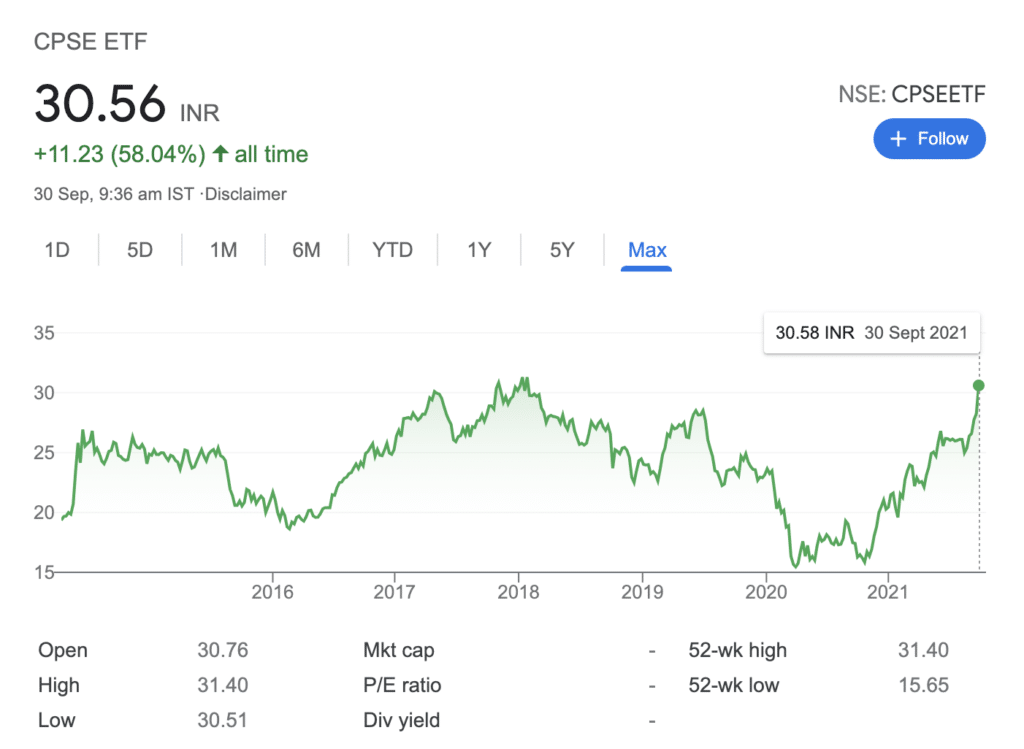Click the 30.56 price value
Screen dimensions: 1024x749
(100, 103)
